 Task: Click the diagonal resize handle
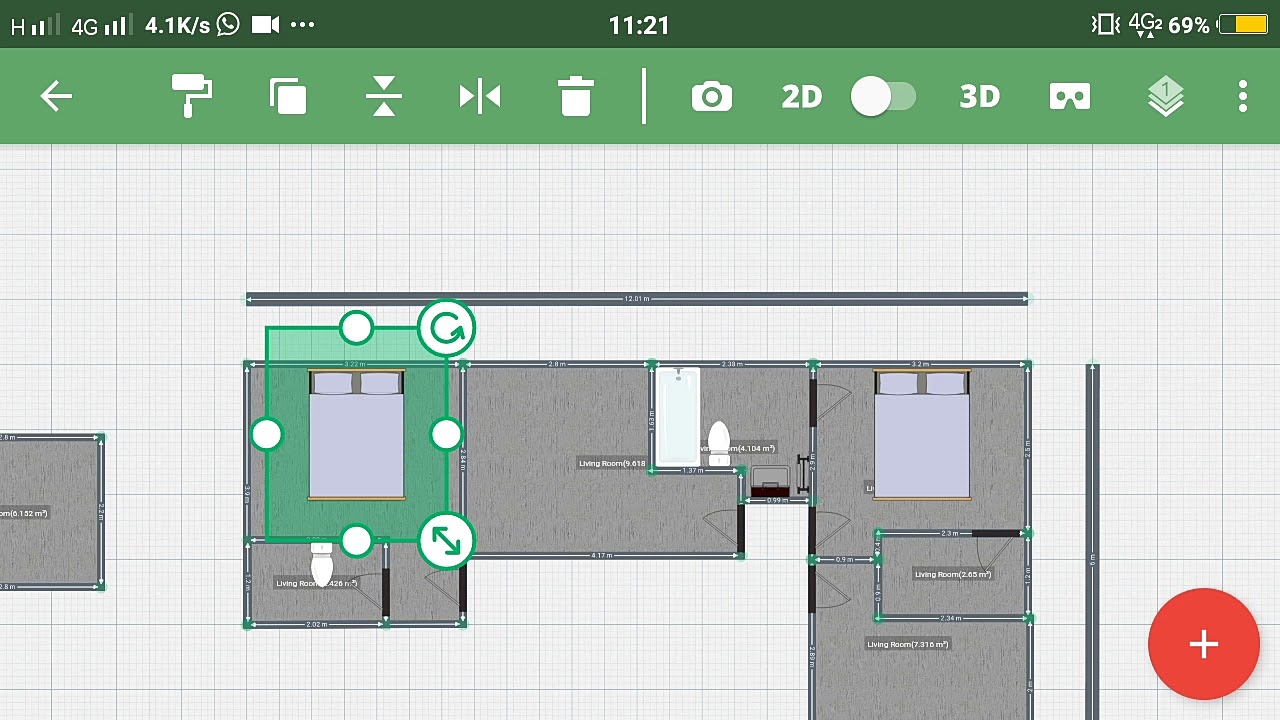coord(447,541)
